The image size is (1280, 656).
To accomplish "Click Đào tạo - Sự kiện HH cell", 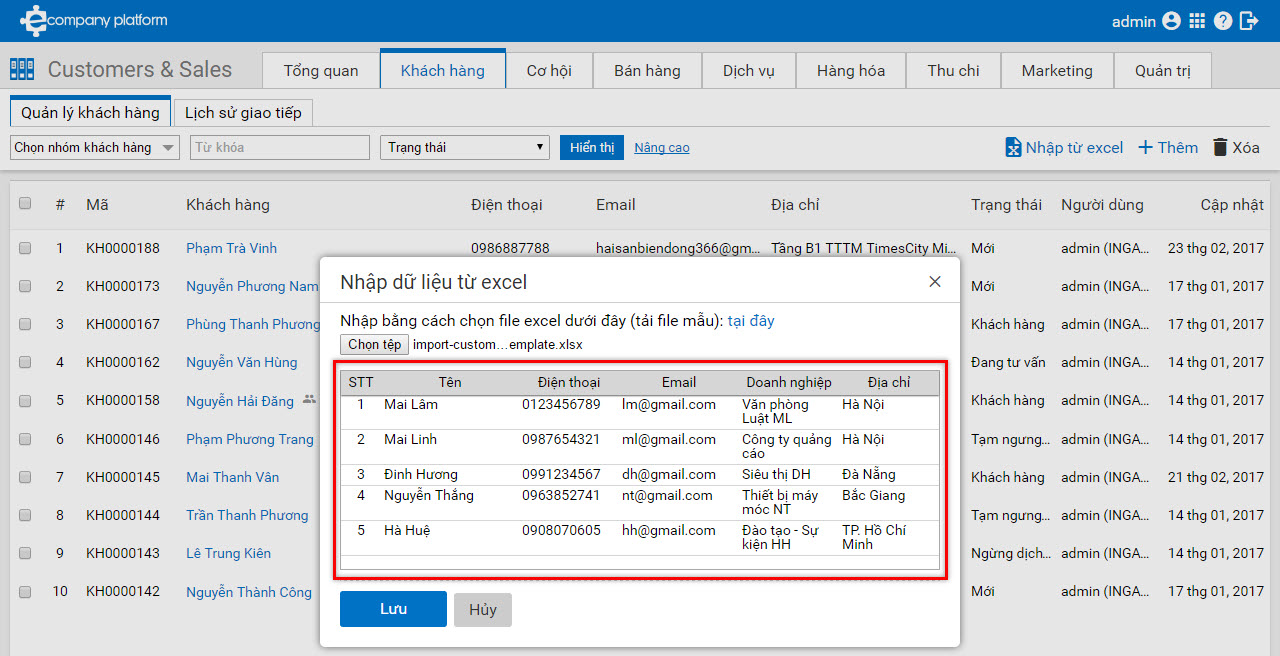I will pyautogui.click(x=780, y=537).
